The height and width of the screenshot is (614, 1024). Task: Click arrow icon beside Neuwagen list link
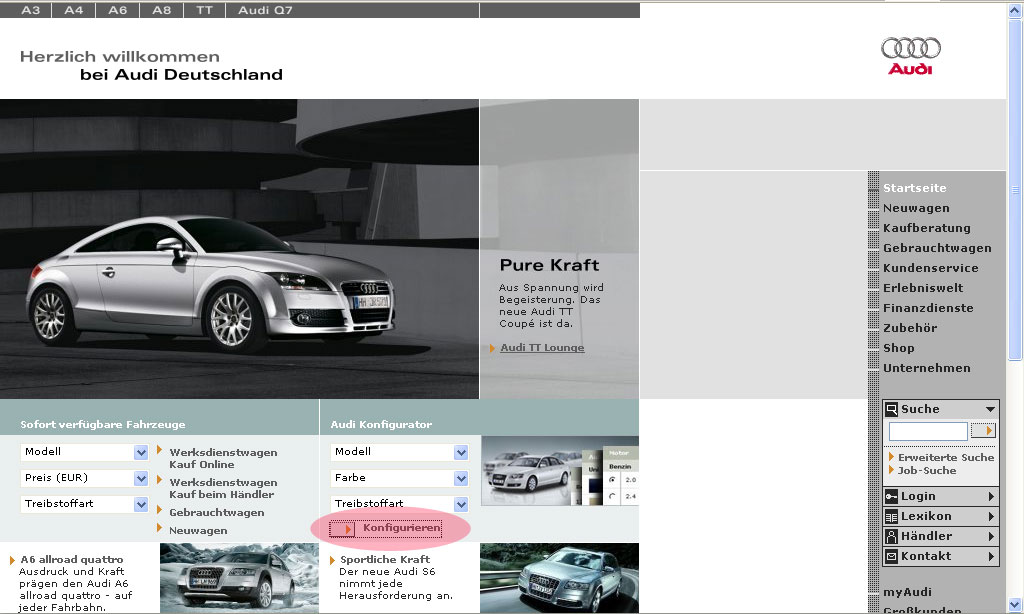[159, 527]
